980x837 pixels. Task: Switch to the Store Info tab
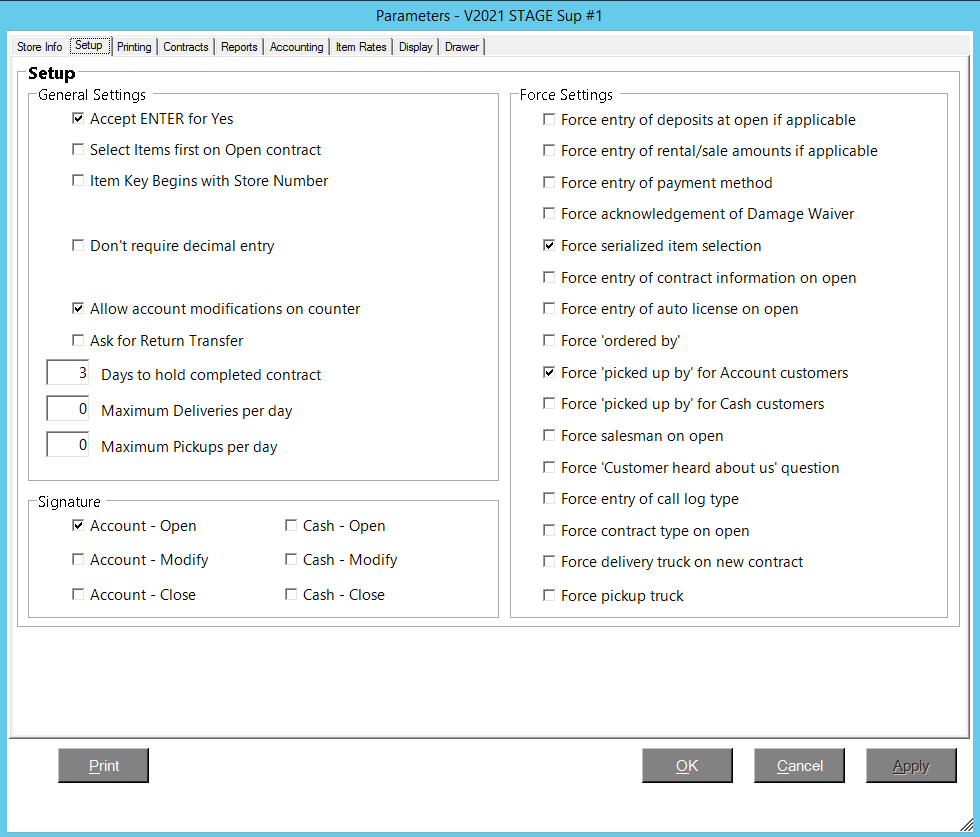tap(40, 47)
